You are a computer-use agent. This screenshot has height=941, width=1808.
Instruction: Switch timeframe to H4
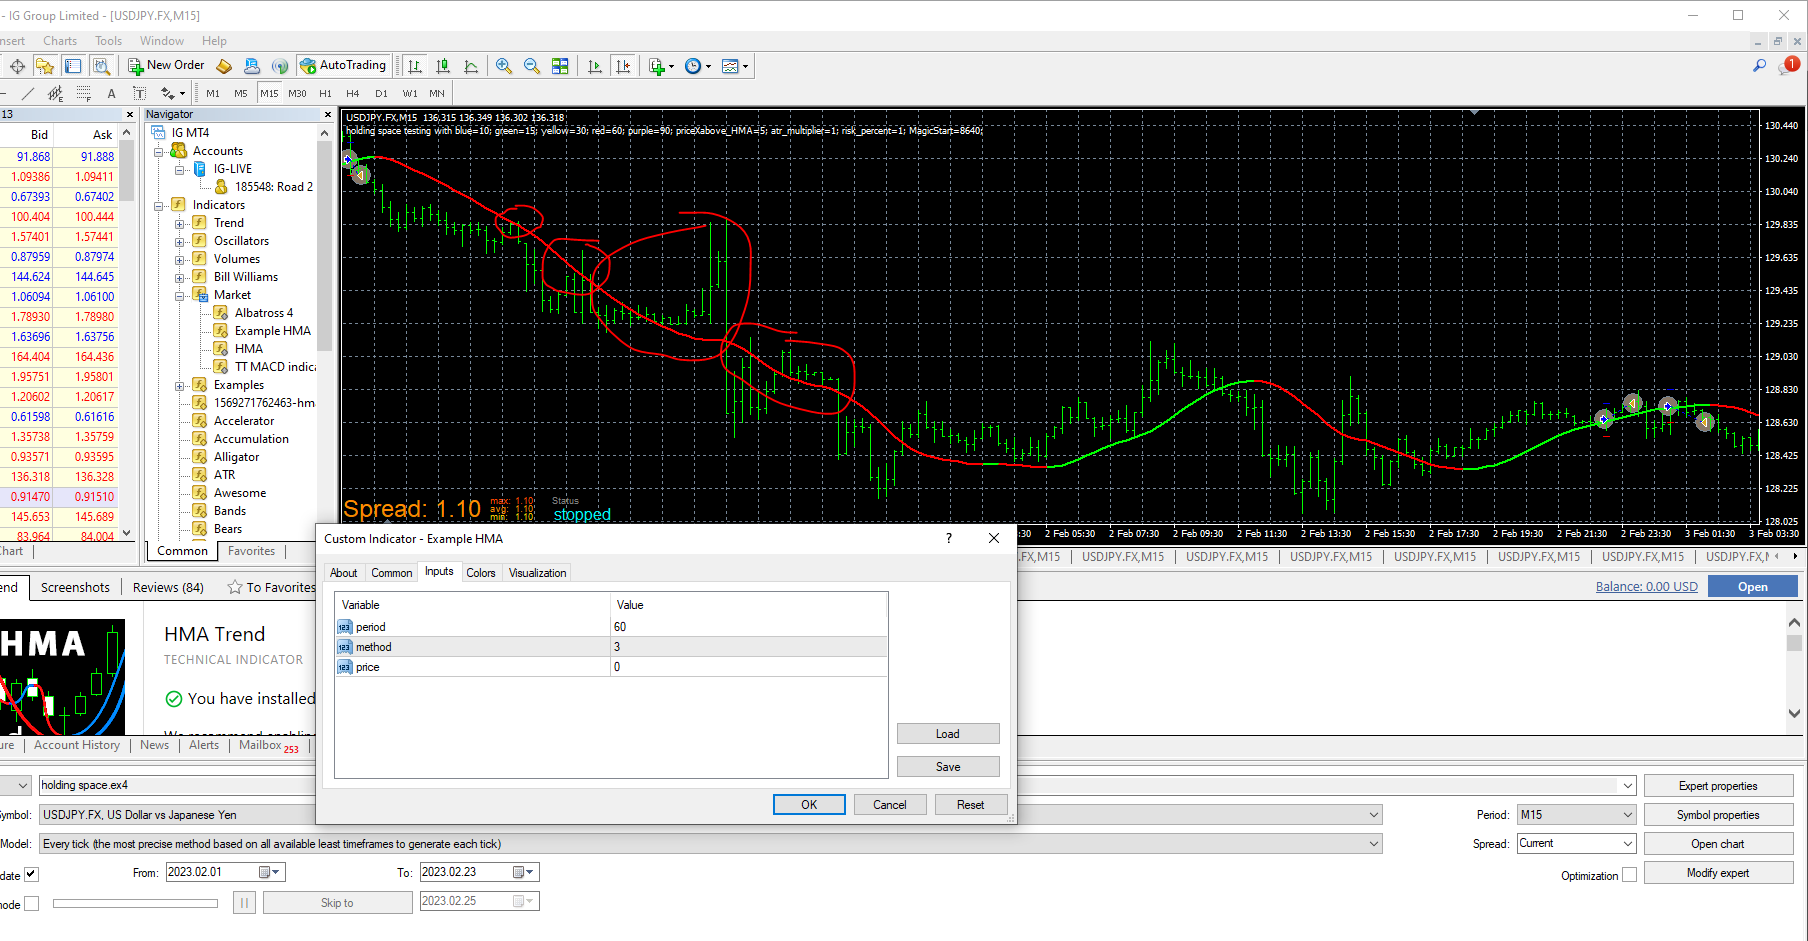pos(353,93)
